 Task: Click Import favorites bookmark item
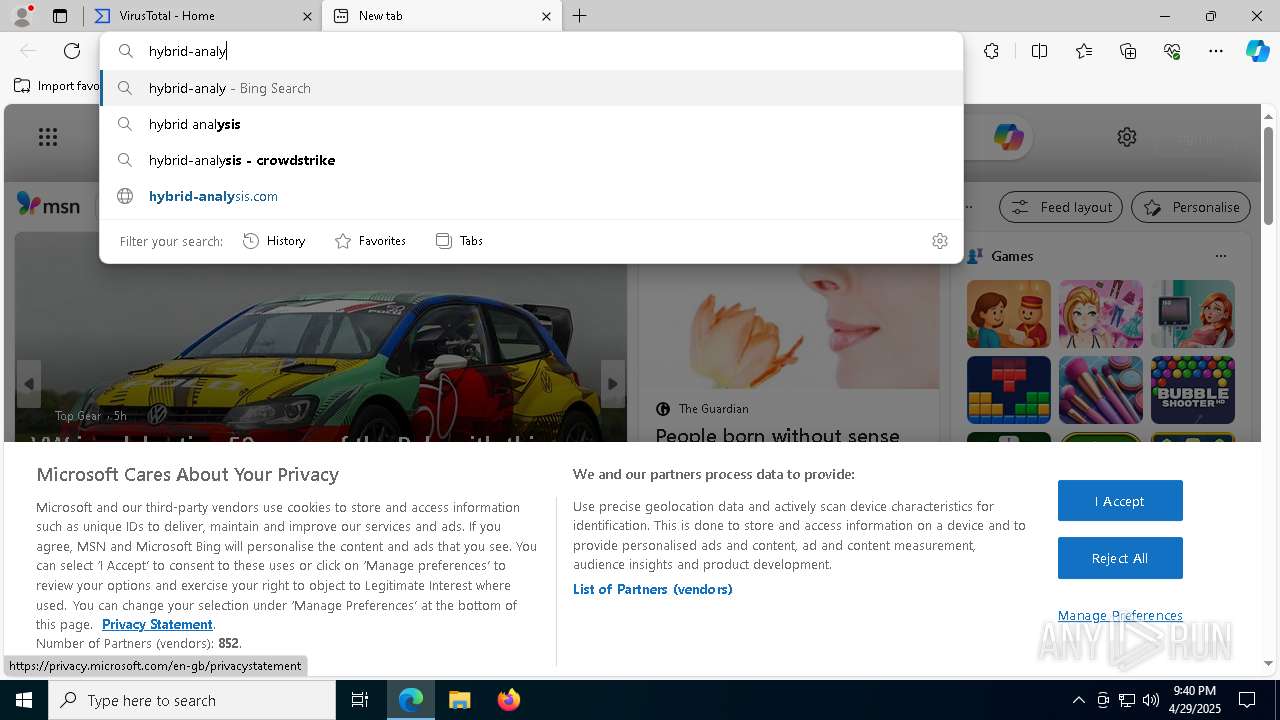(x=57, y=86)
